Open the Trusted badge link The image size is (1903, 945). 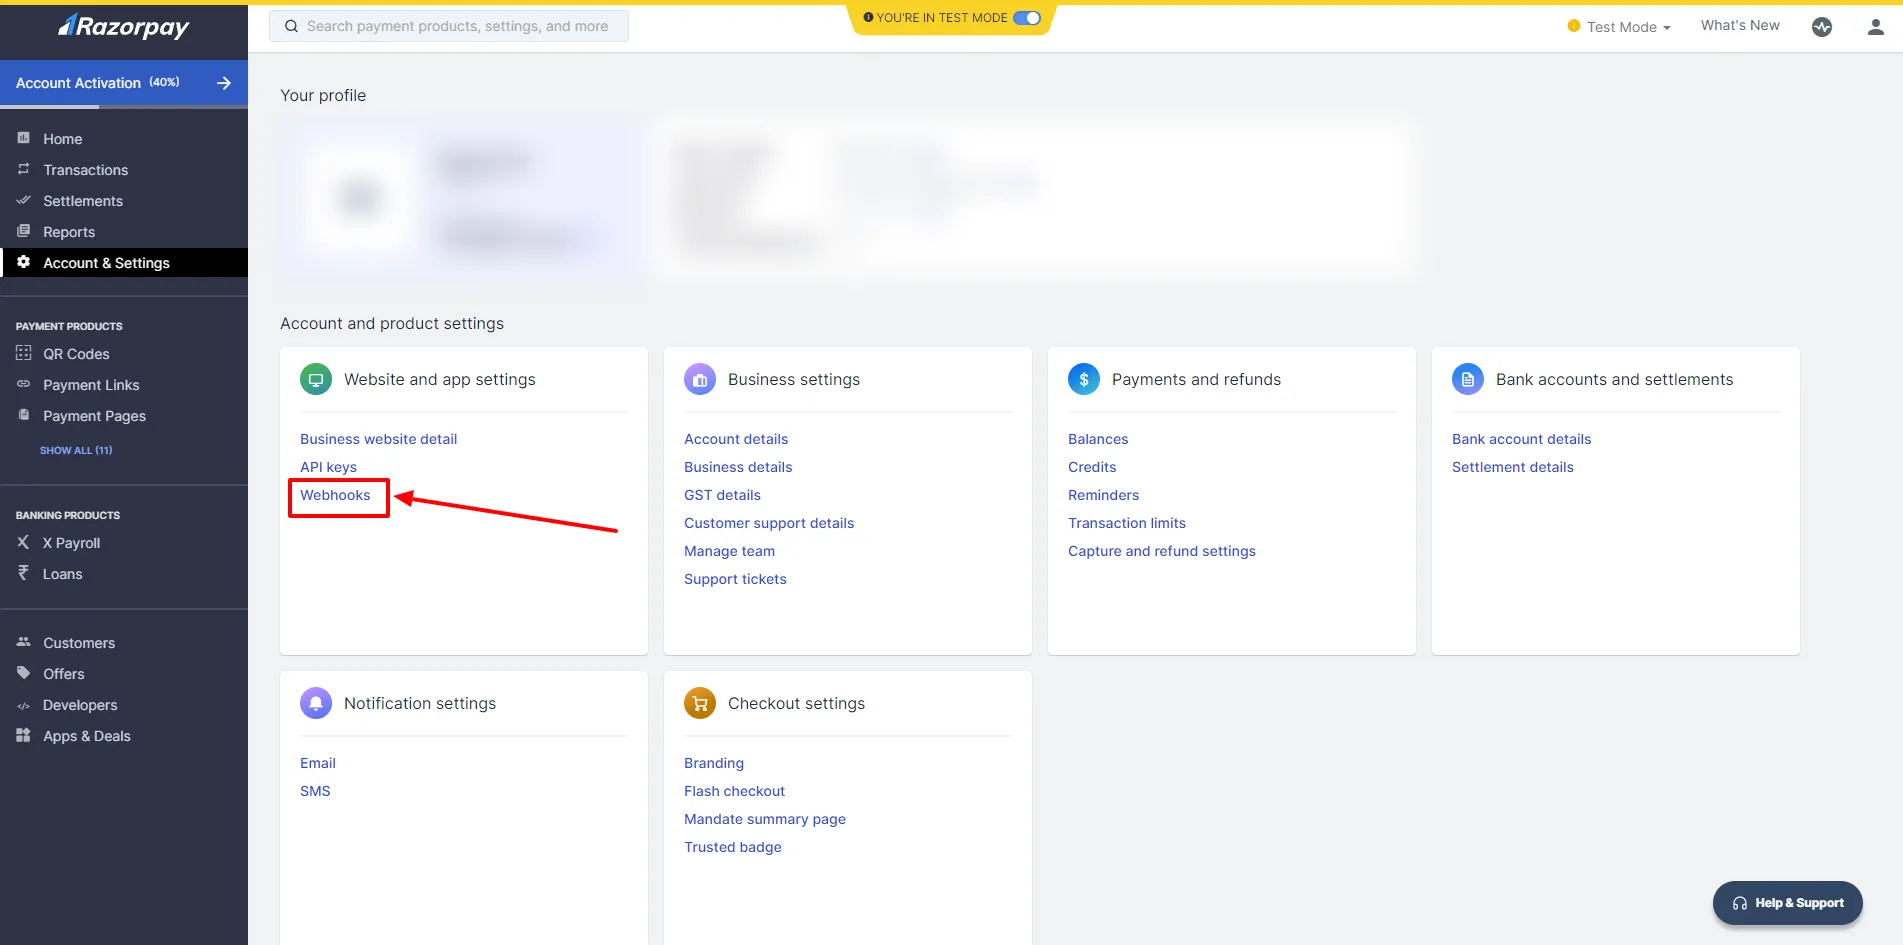click(x=733, y=847)
